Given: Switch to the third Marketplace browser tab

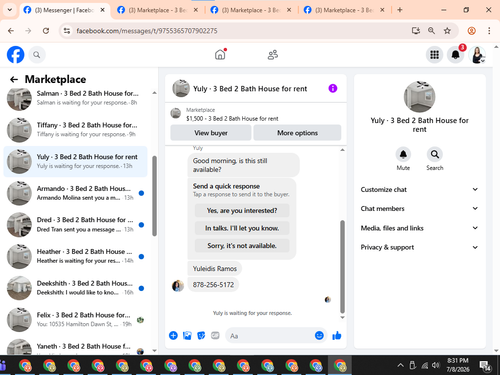Looking at the screenshot, I should click(251, 10).
